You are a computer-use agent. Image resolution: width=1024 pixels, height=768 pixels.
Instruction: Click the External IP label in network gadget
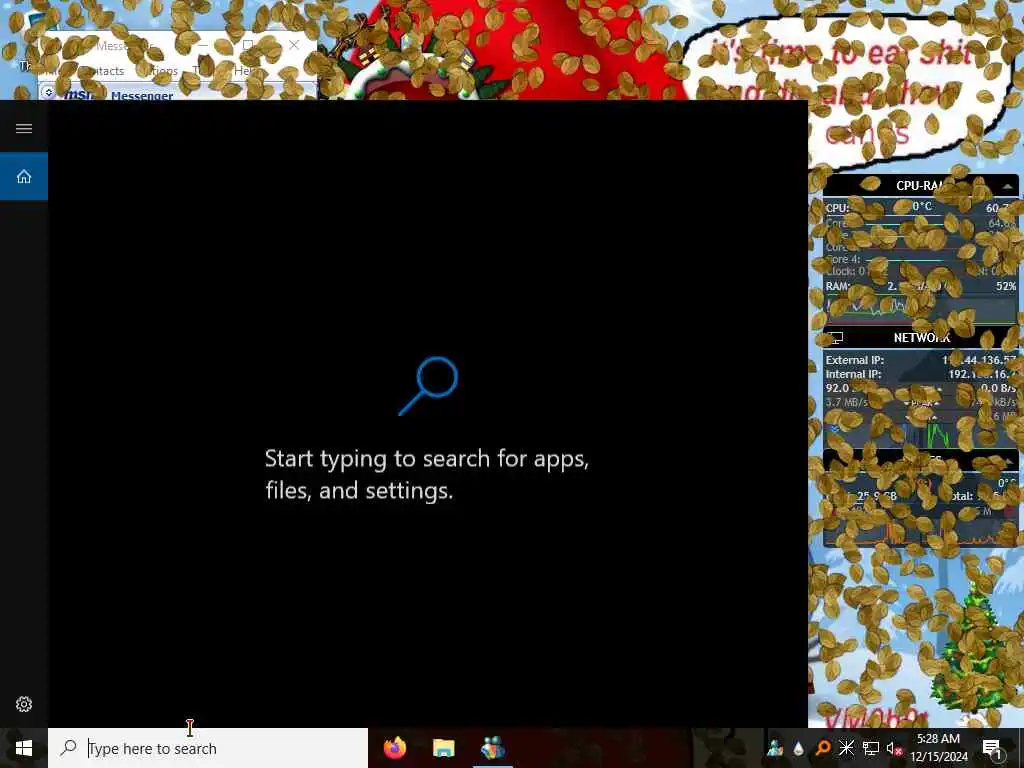click(854, 360)
